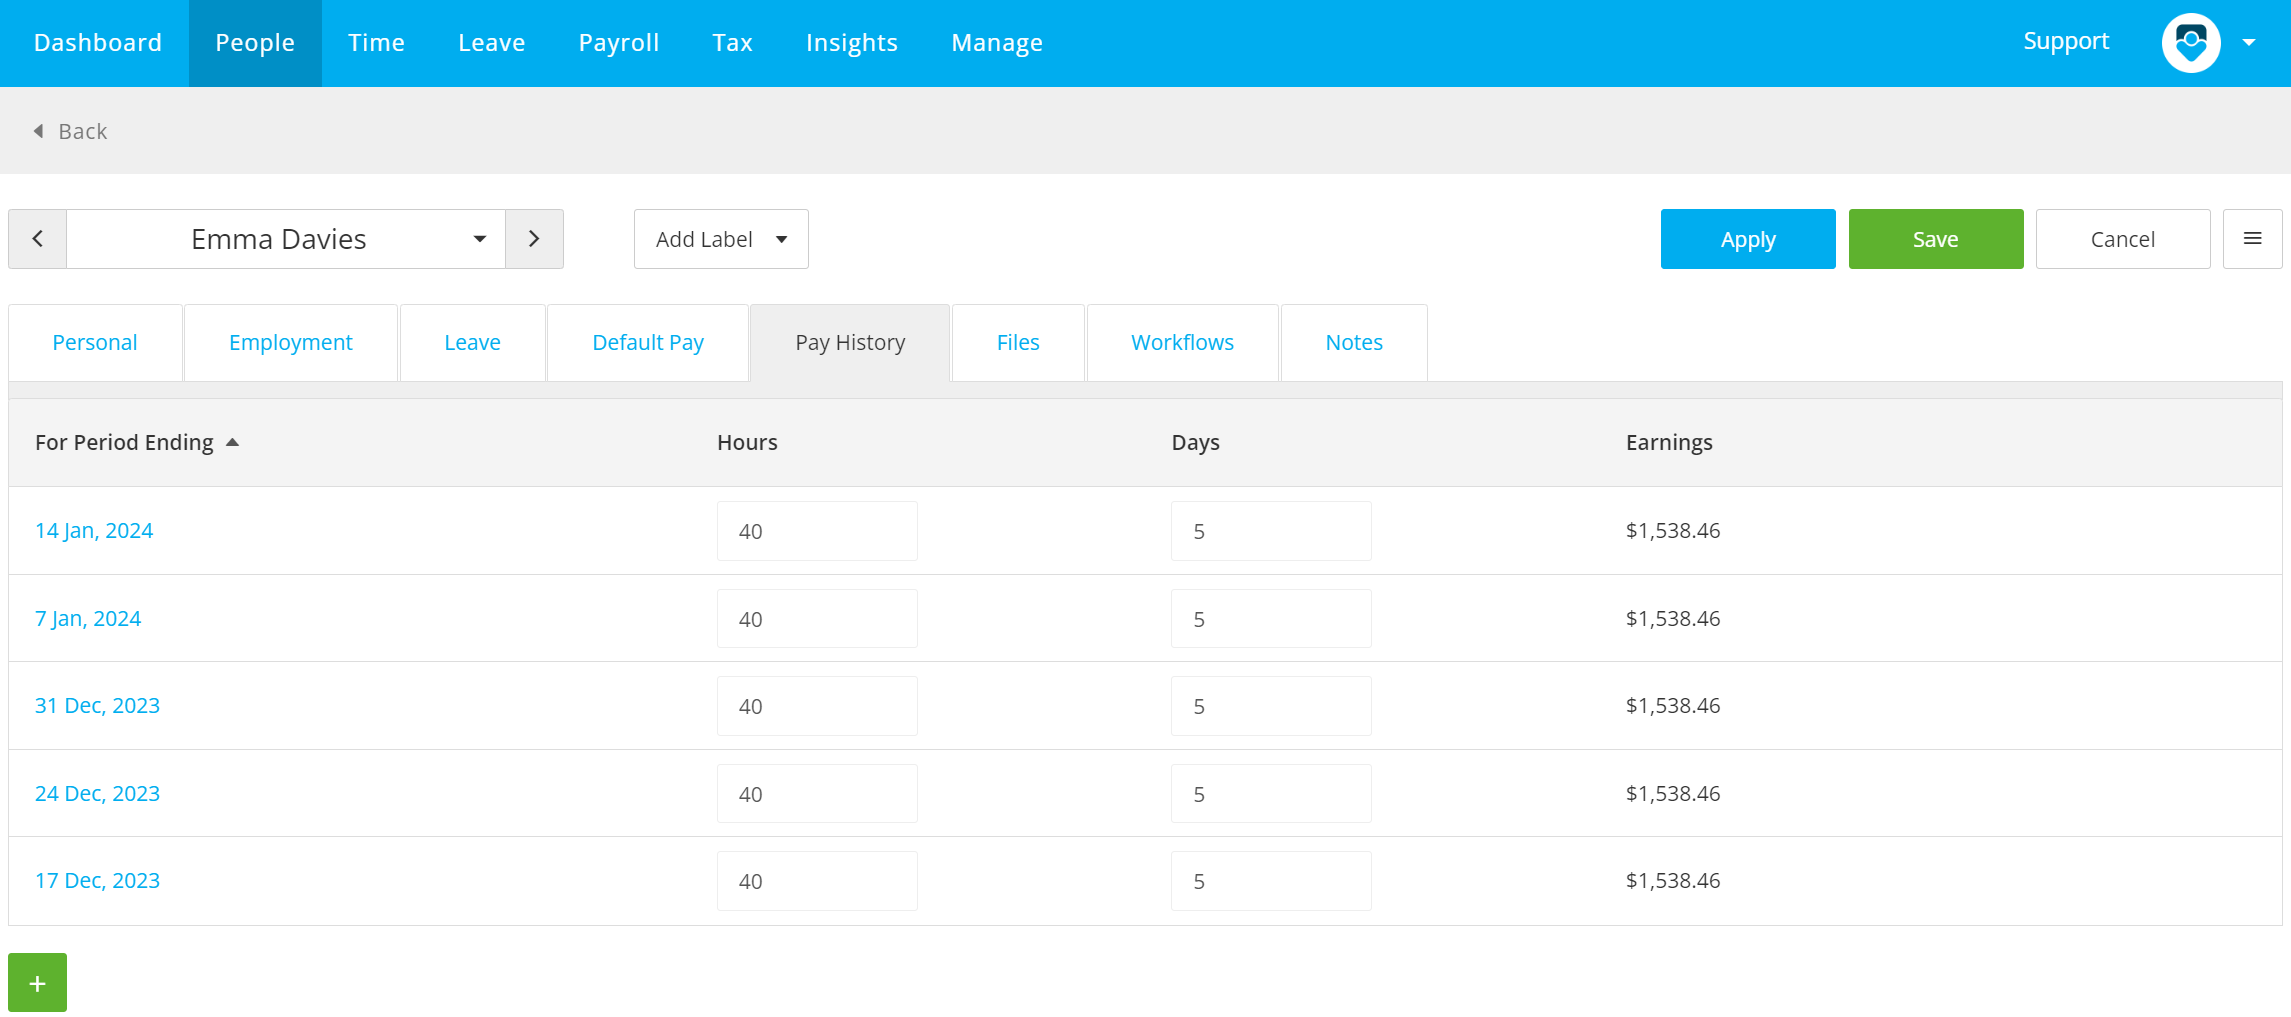The image size is (2291, 1017).
Task: Sort by the For Period Ending column header
Action: (x=124, y=442)
